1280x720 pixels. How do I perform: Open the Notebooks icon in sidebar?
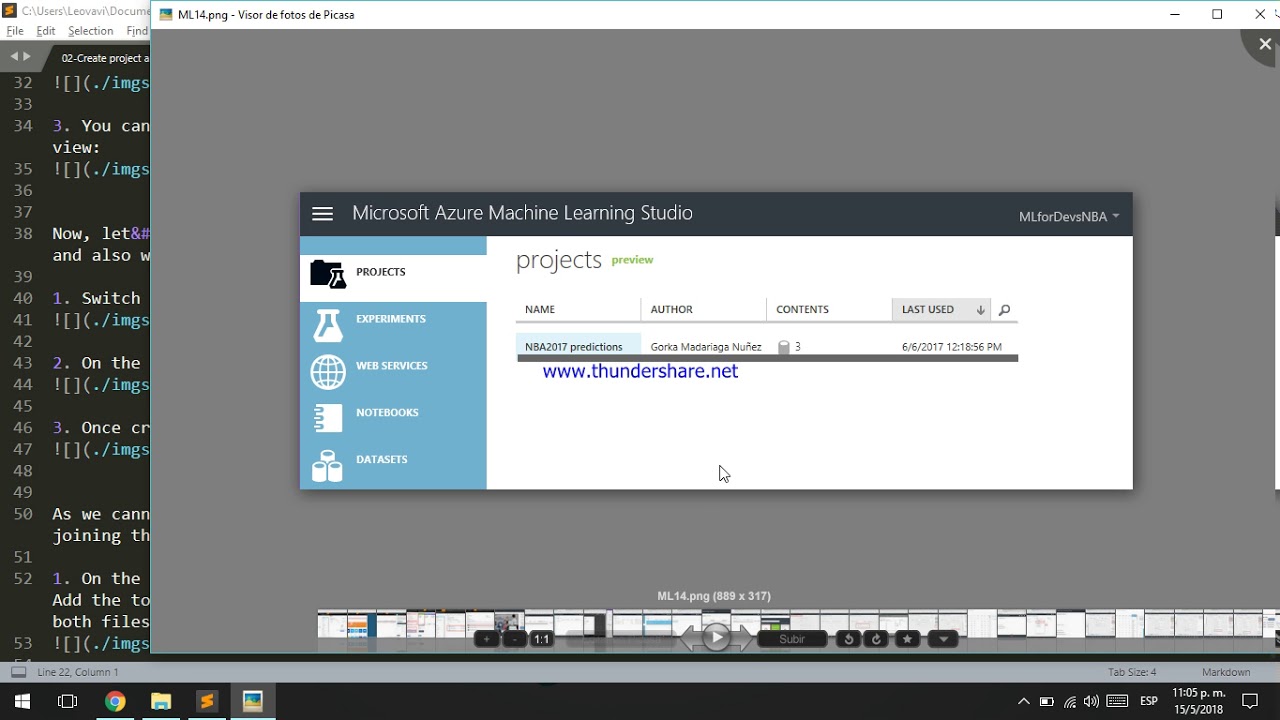328,418
